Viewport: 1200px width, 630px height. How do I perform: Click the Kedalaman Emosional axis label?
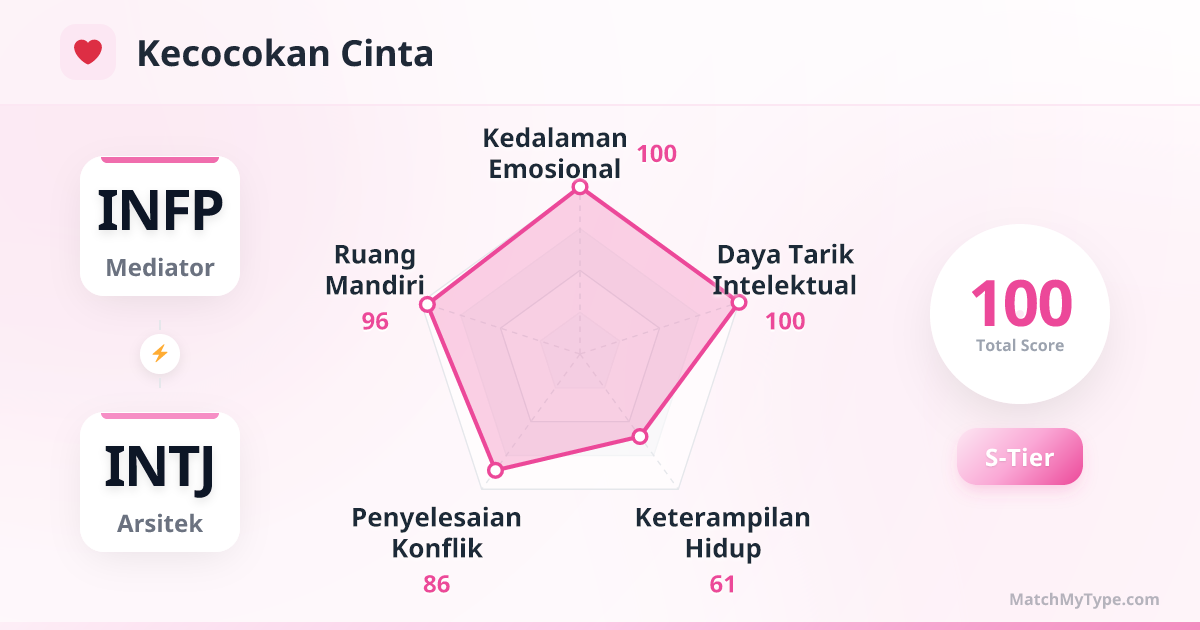555,153
